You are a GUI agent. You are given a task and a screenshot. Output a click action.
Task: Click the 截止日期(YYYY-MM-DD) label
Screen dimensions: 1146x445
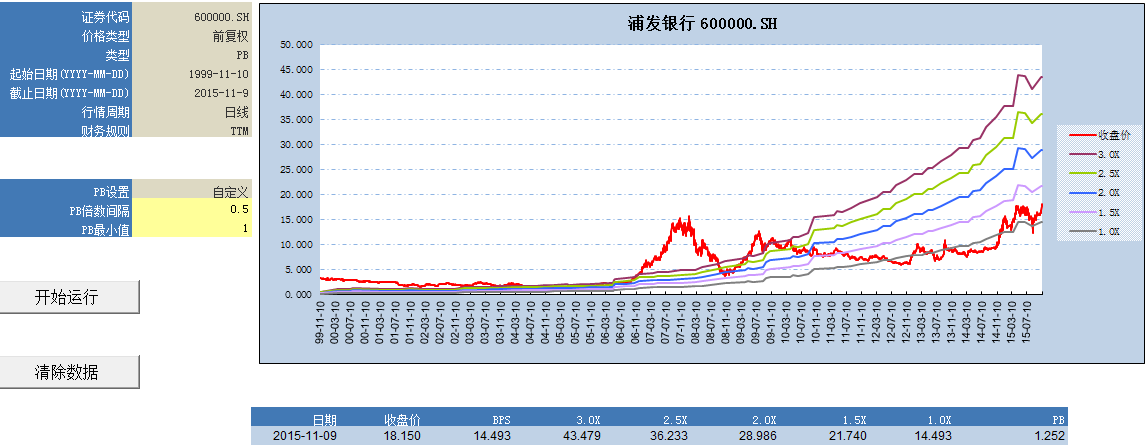pyautogui.click(x=69, y=93)
